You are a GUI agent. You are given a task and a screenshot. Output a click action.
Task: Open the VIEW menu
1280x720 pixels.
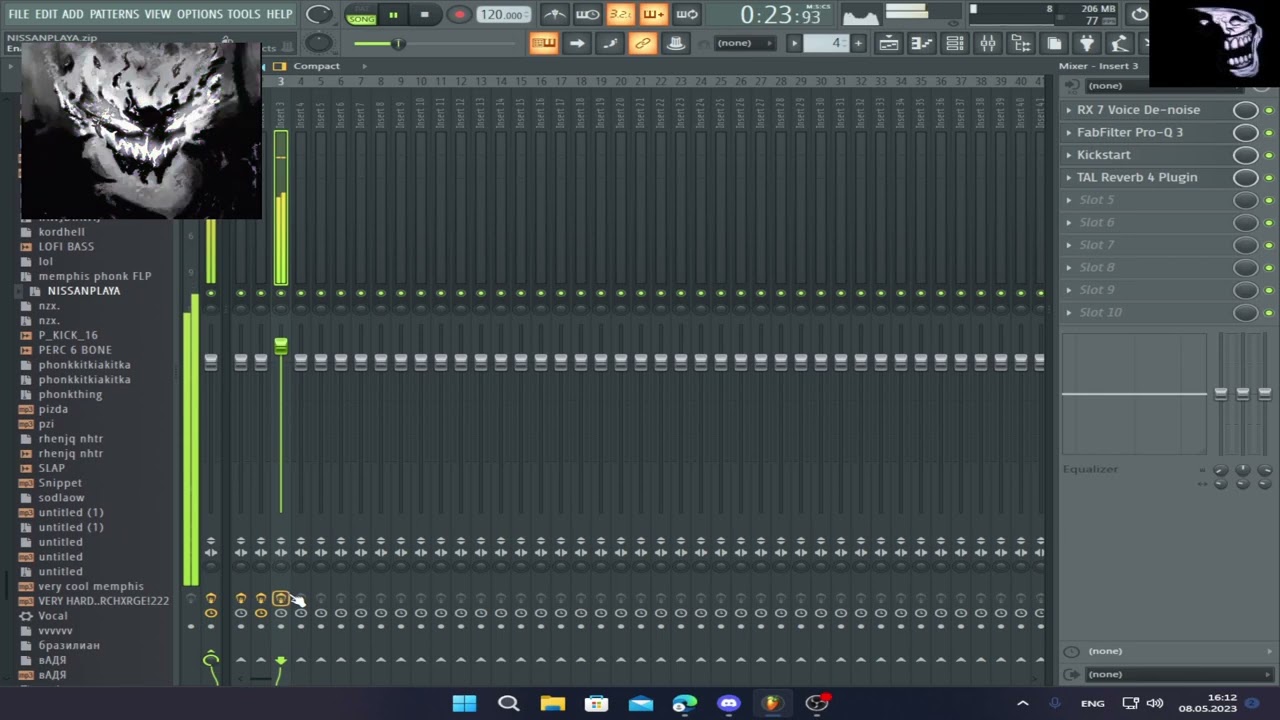(158, 14)
